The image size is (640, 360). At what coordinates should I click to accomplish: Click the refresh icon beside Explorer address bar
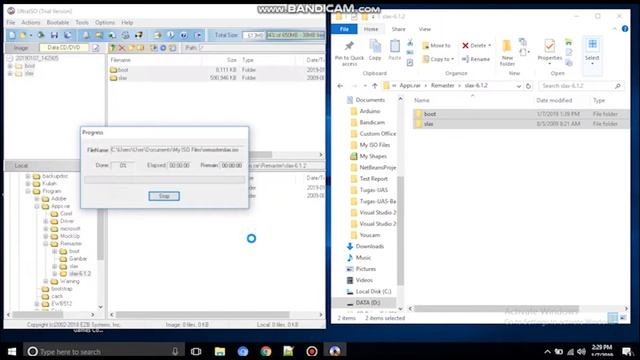528,86
